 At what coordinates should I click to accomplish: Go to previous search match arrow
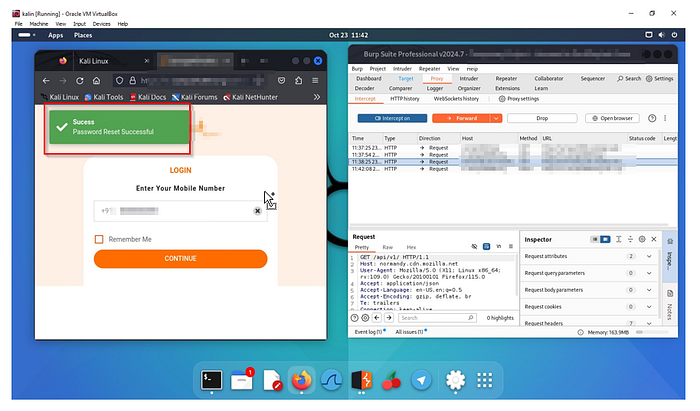[x=377, y=318]
